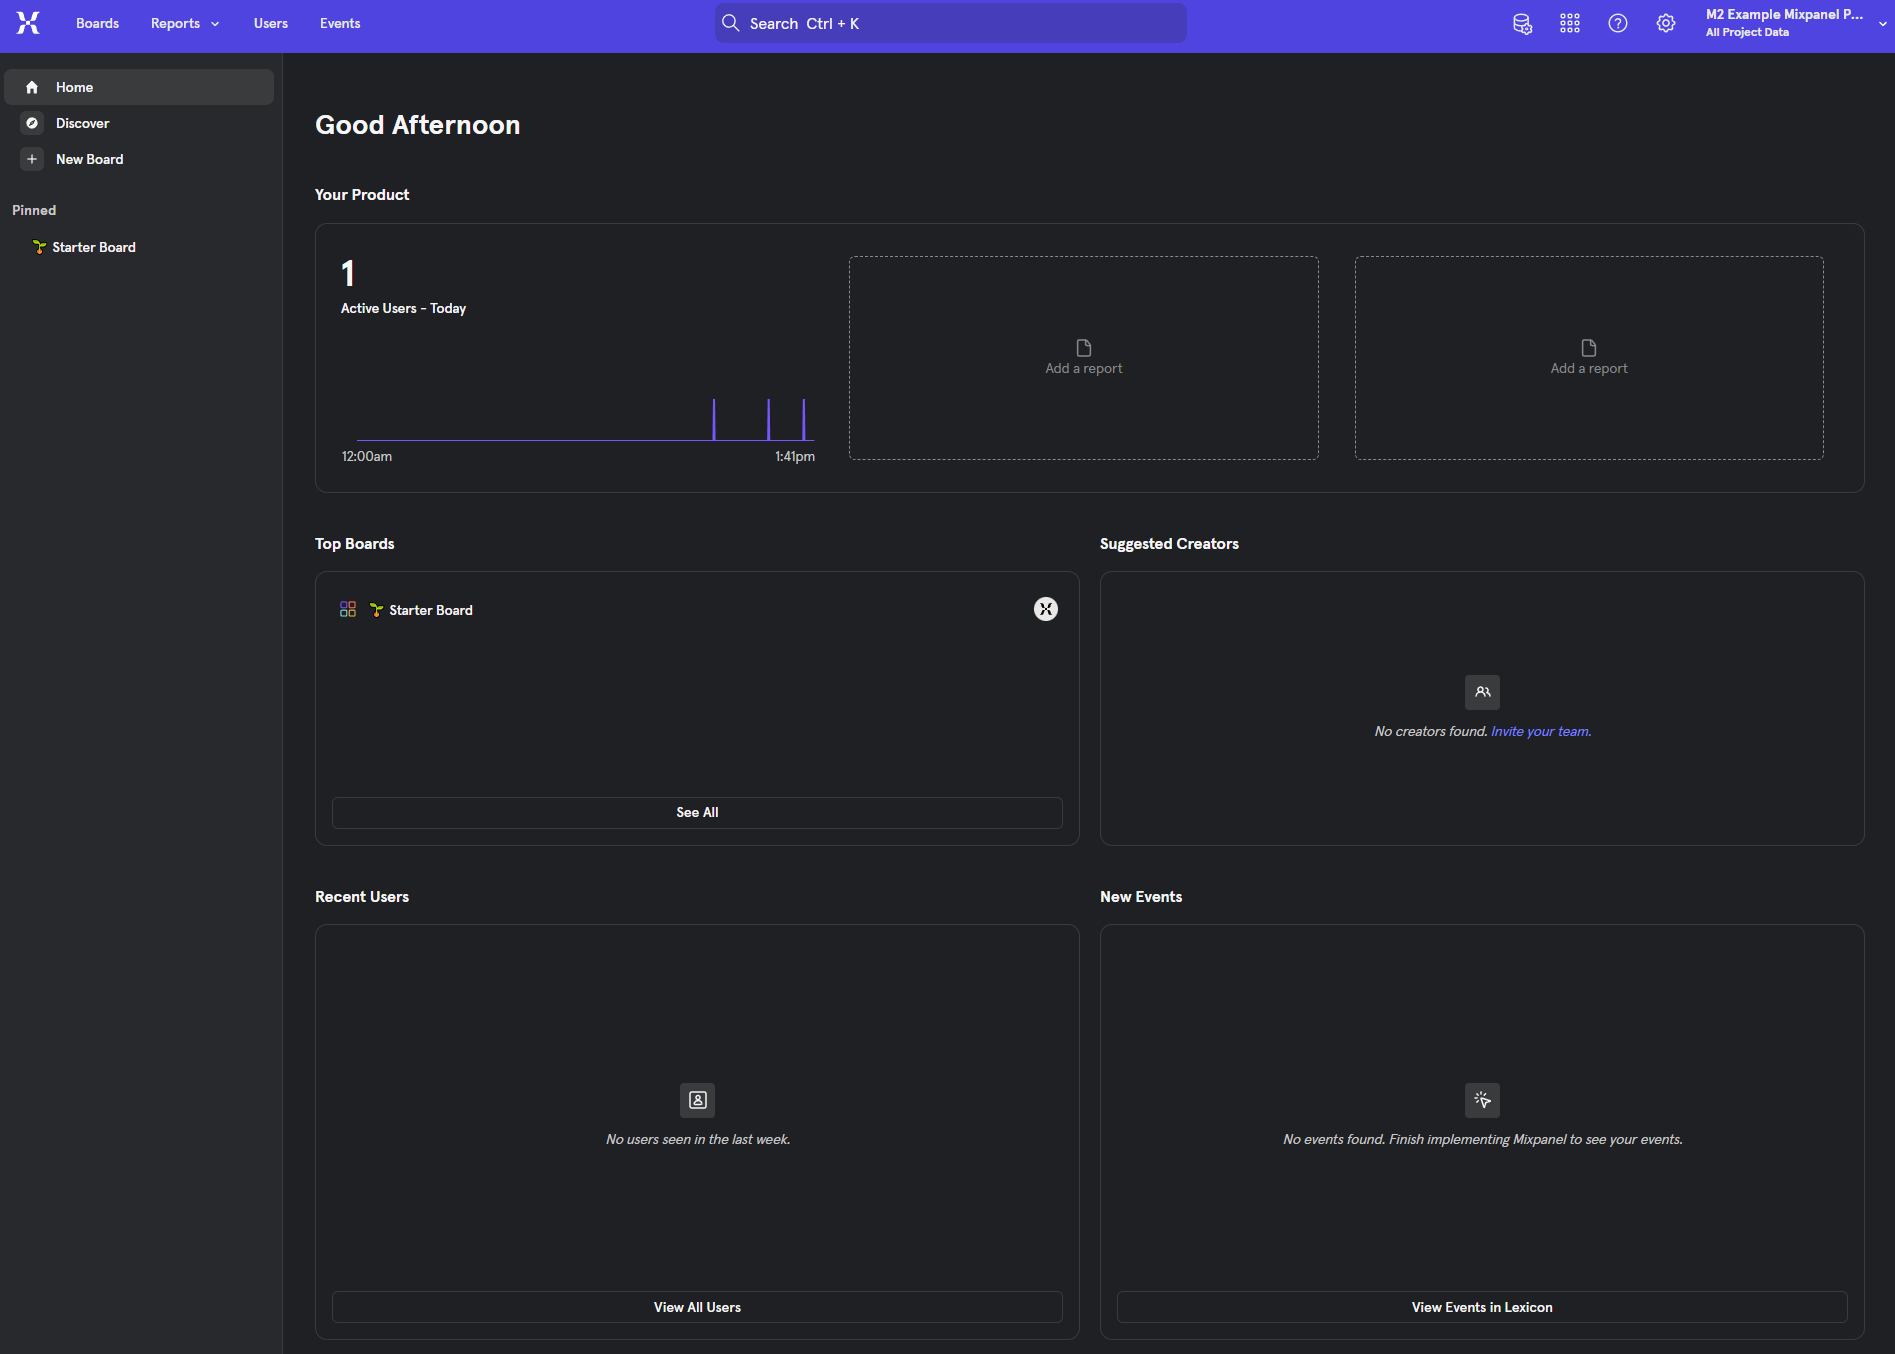Click the See All boards button
Screen dimensions: 1895x1354
click(697, 812)
